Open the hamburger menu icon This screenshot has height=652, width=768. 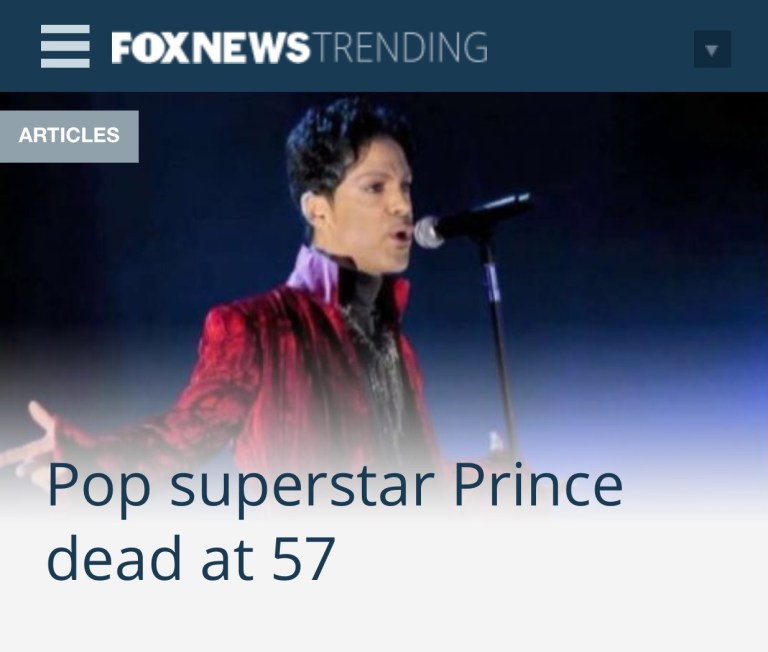click(65, 47)
